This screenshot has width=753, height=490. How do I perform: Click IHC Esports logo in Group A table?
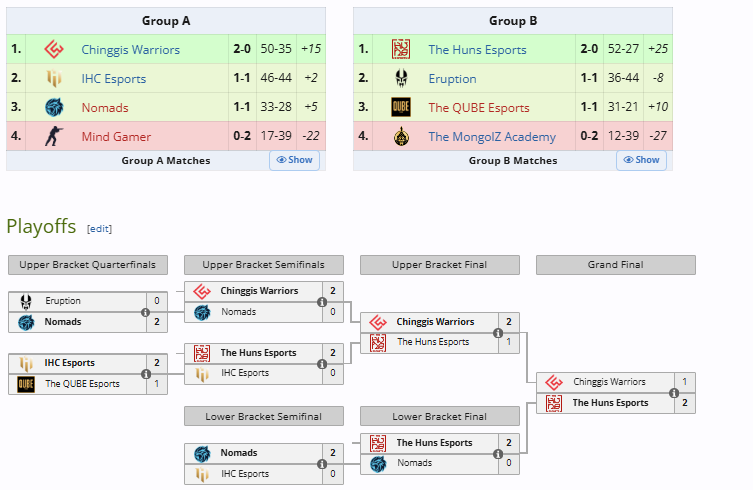click(54, 78)
